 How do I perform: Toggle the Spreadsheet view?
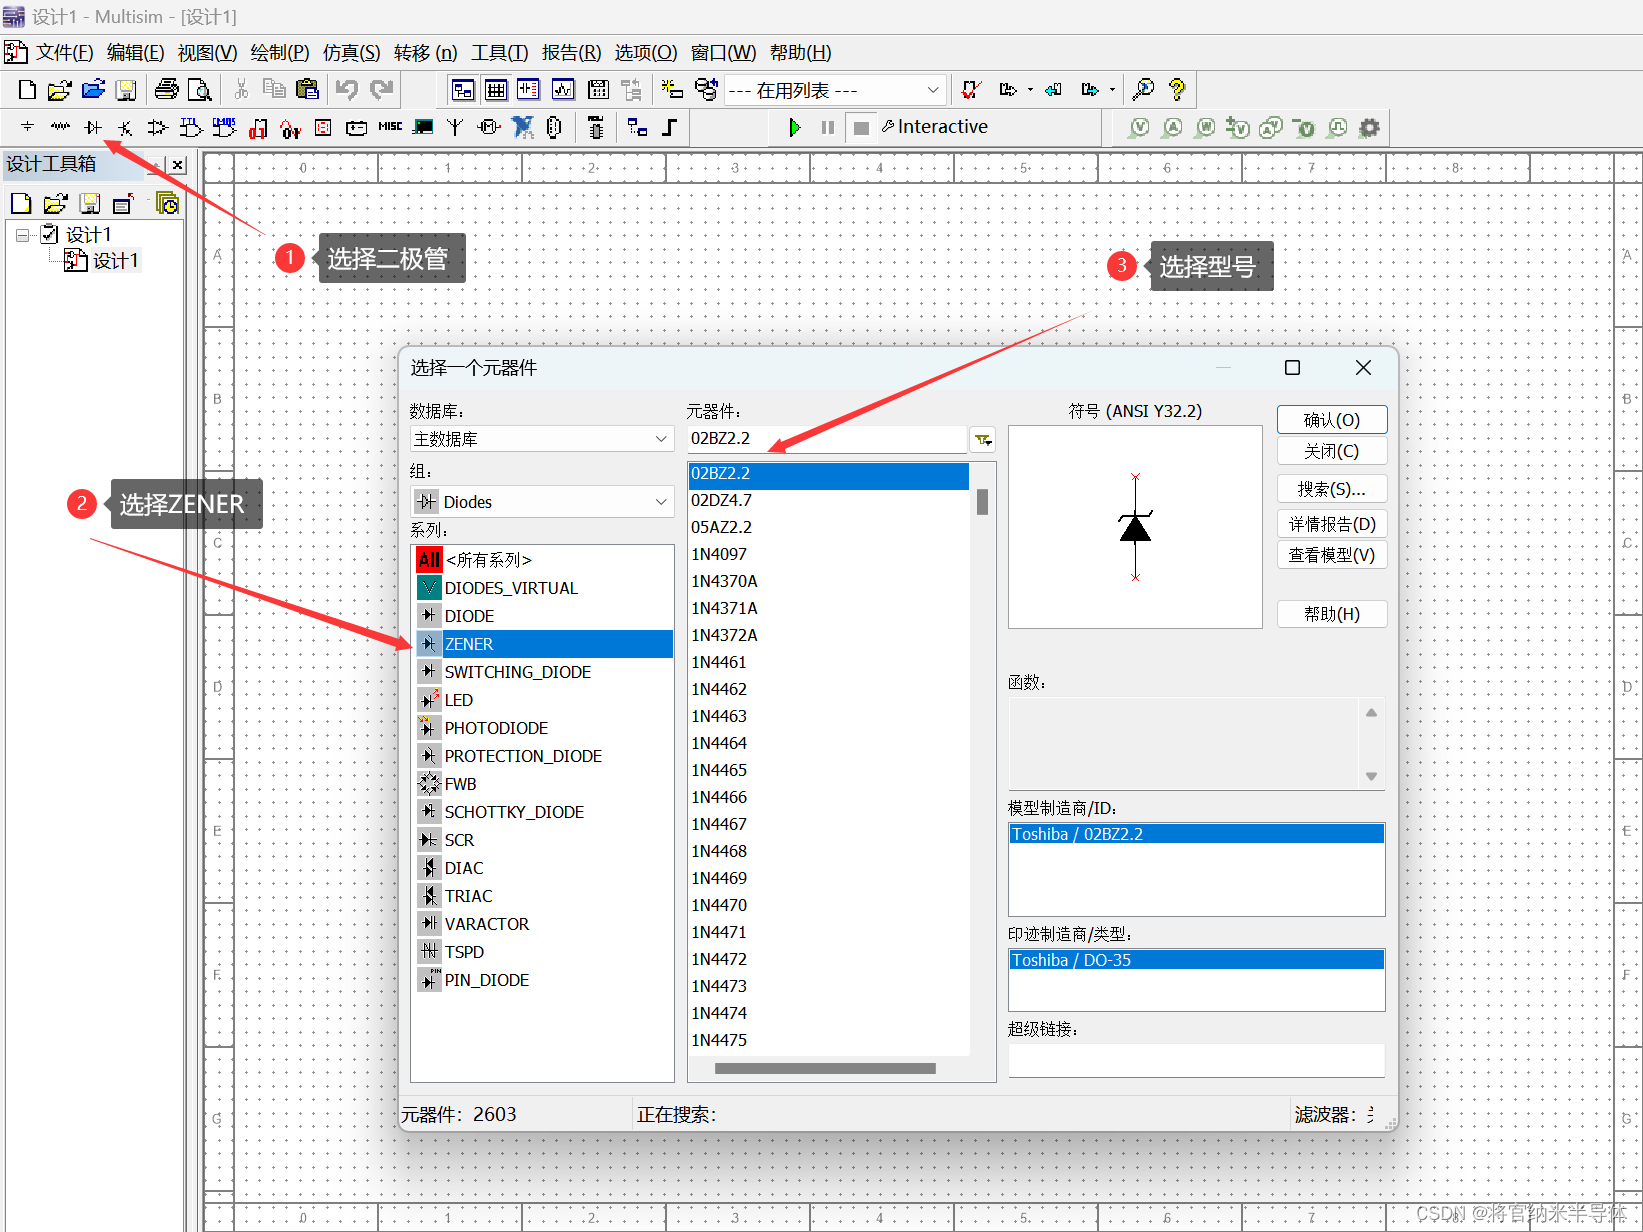[496, 89]
